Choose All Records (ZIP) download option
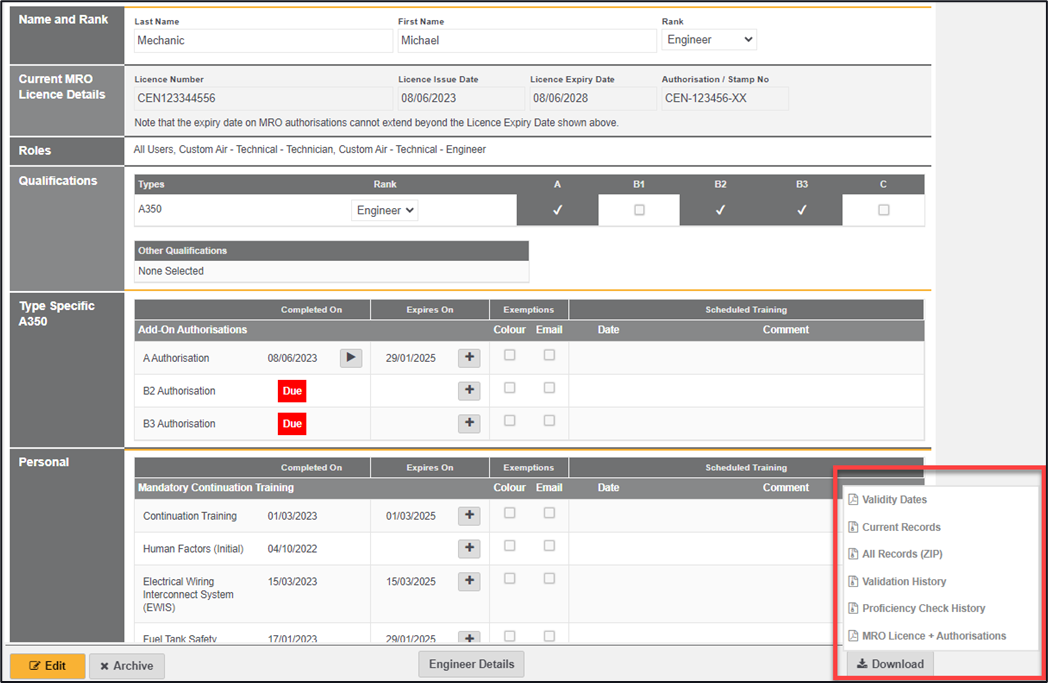This screenshot has height=683, width=1048. (902, 554)
